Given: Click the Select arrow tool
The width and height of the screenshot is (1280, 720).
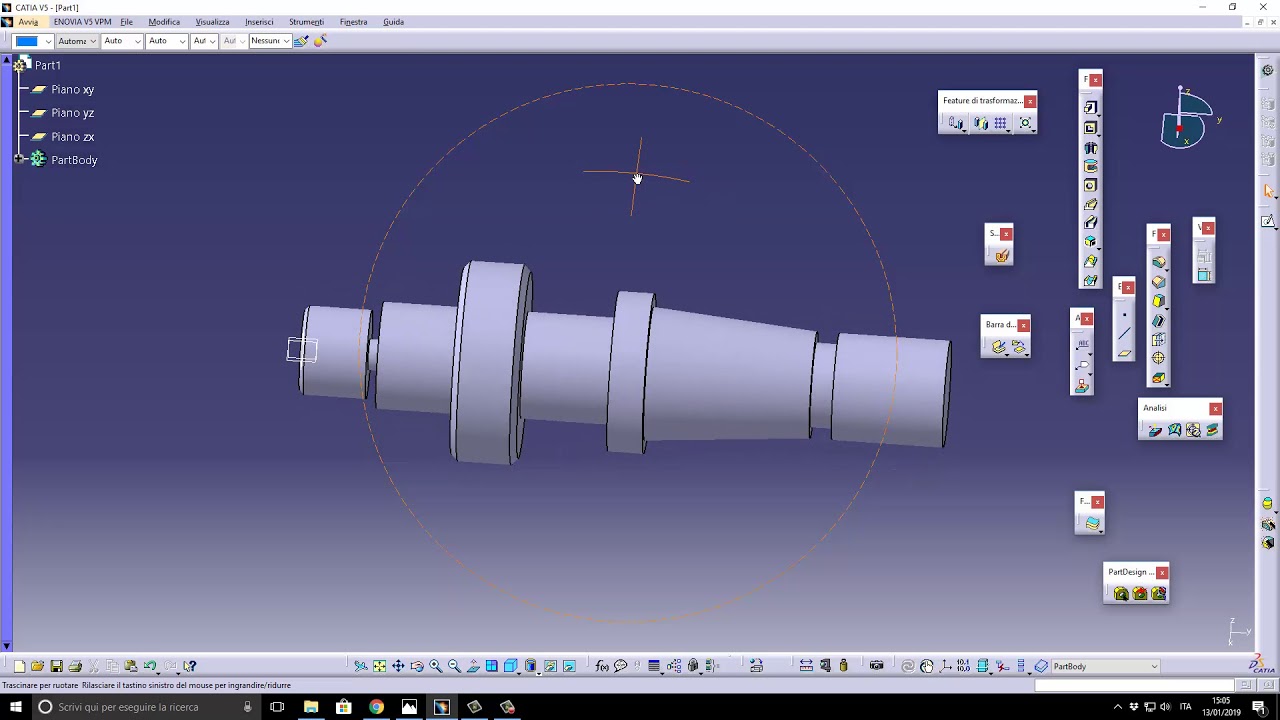Looking at the screenshot, I should pos(1269,191).
